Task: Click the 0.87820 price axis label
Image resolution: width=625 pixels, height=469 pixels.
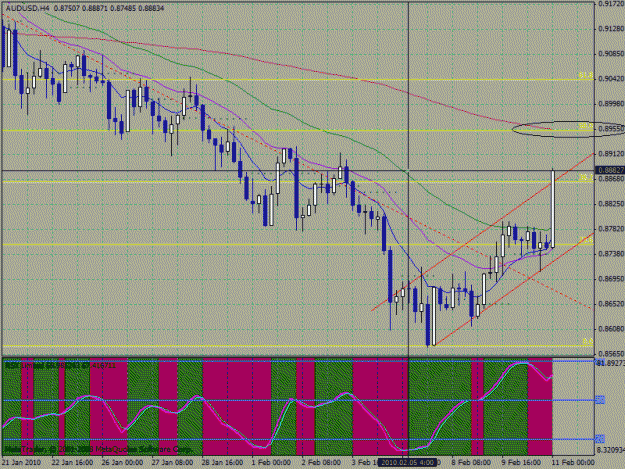Action: coord(611,229)
